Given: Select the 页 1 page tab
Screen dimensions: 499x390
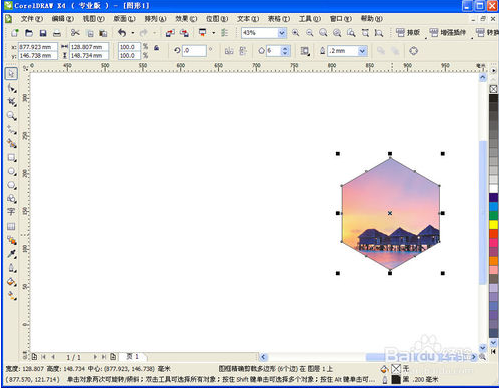Looking at the screenshot, I should pos(133,357).
